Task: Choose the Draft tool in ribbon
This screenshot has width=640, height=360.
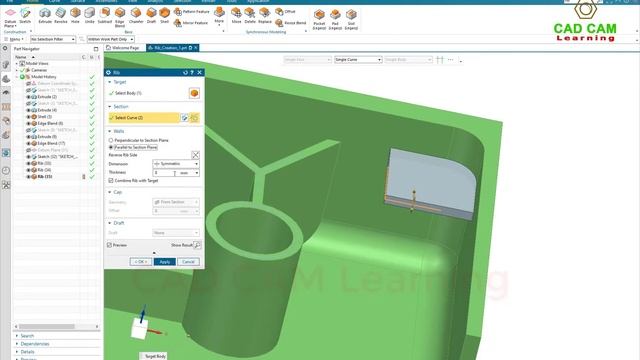Action: tap(151, 16)
